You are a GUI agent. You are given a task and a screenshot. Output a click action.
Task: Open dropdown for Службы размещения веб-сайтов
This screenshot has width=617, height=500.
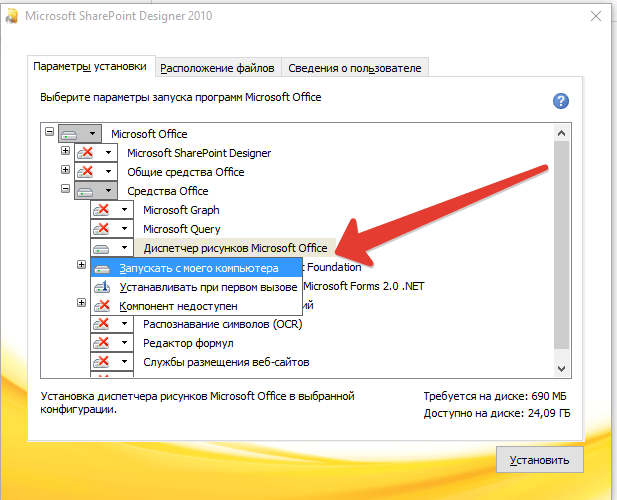pos(112,362)
